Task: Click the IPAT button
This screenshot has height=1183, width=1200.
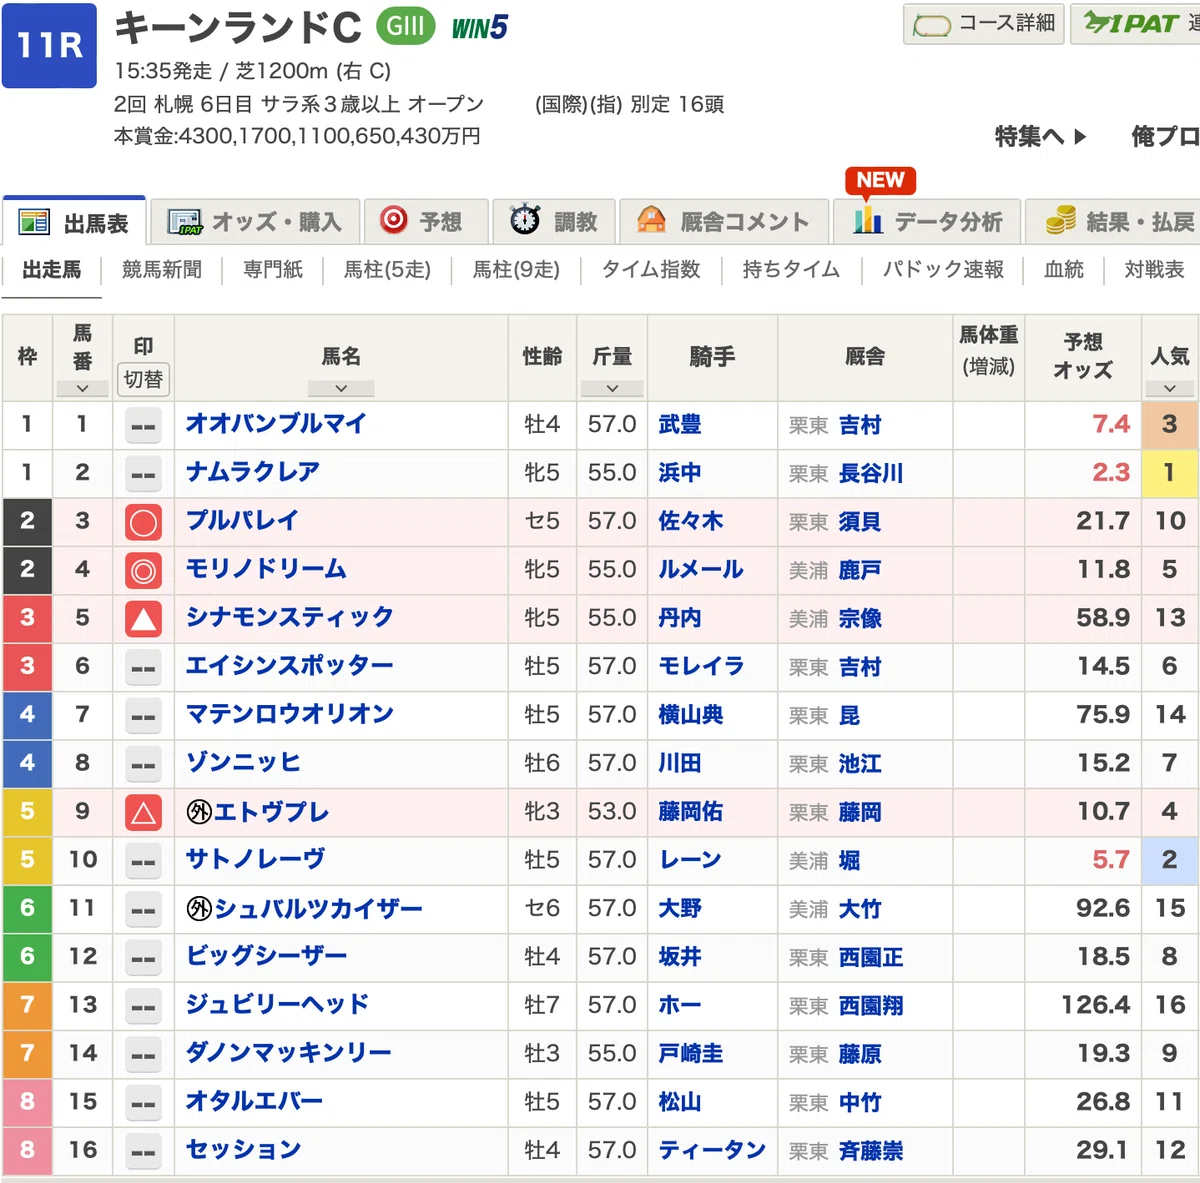Action: (x=1135, y=24)
